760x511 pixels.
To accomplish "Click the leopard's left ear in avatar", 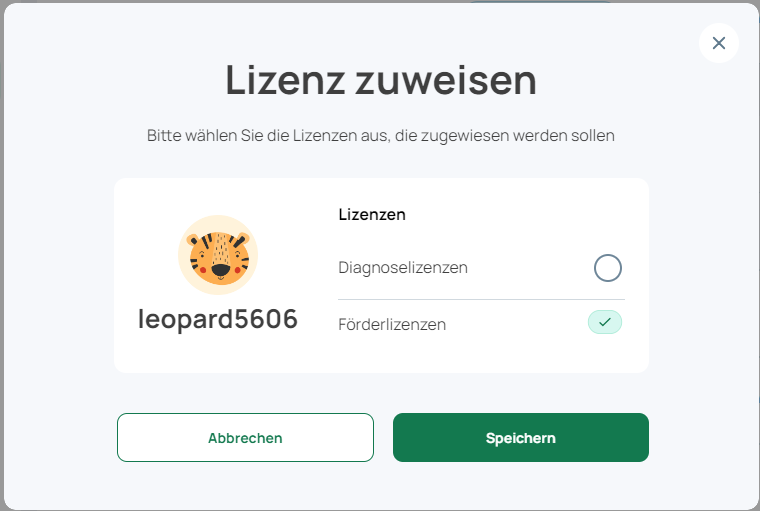I will coord(193,240).
